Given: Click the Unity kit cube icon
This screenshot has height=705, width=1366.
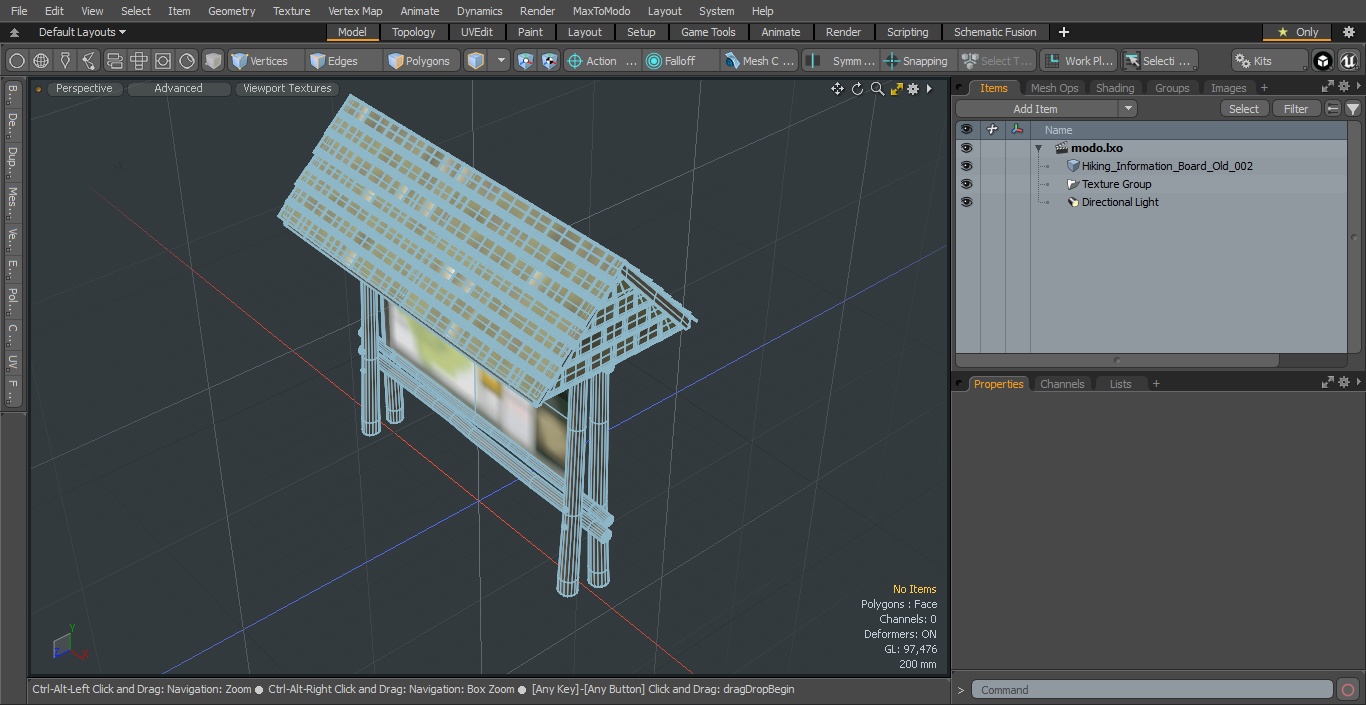Looking at the screenshot, I should pos(1323,61).
